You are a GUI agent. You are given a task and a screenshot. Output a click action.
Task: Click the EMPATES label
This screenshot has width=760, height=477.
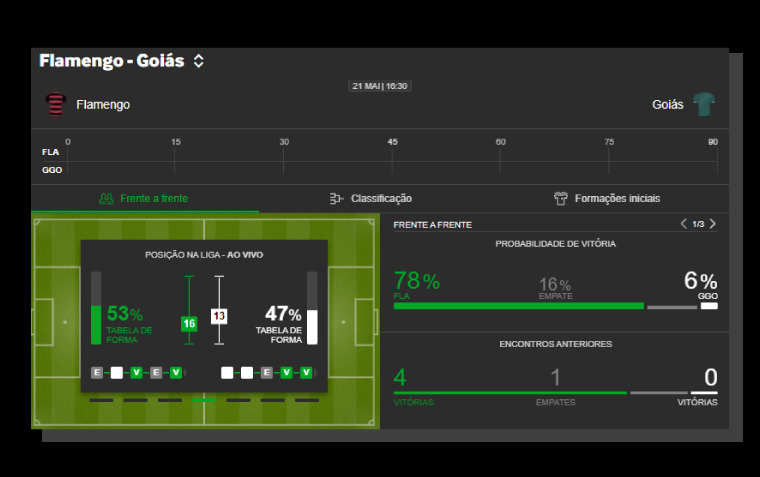tap(555, 402)
